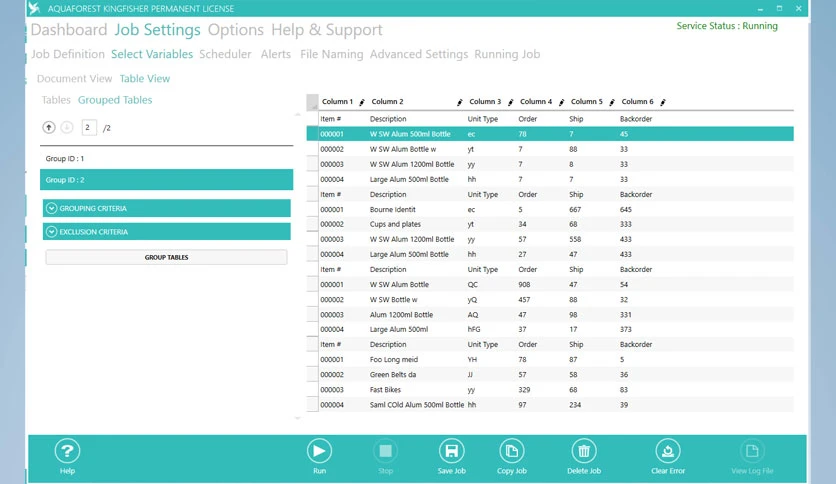The height and width of the screenshot is (484, 836).
Task: Switch to Alerts sub-tab
Action: pos(276,54)
